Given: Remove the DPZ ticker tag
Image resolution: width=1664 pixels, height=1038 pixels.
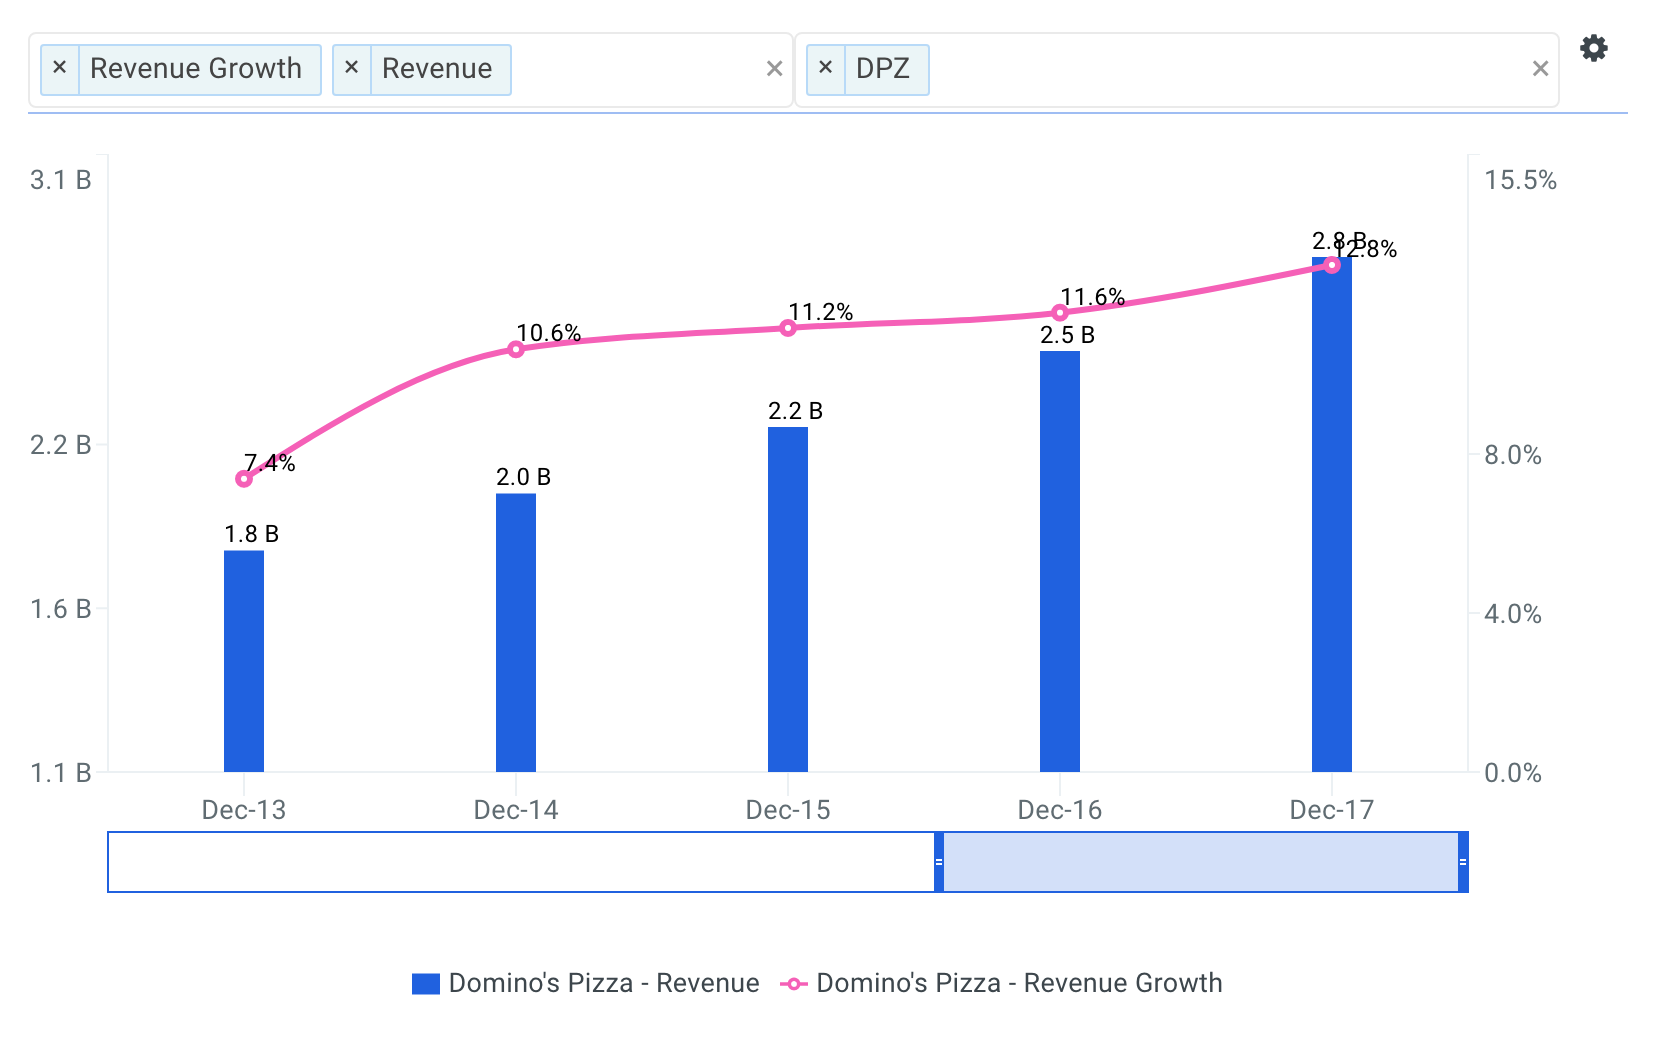Looking at the screenshot, I should (826, 68).
